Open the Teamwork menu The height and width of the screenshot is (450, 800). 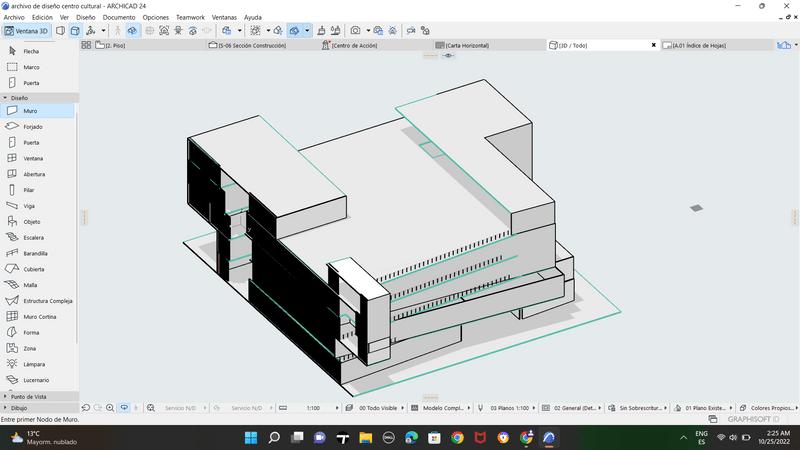189,17
